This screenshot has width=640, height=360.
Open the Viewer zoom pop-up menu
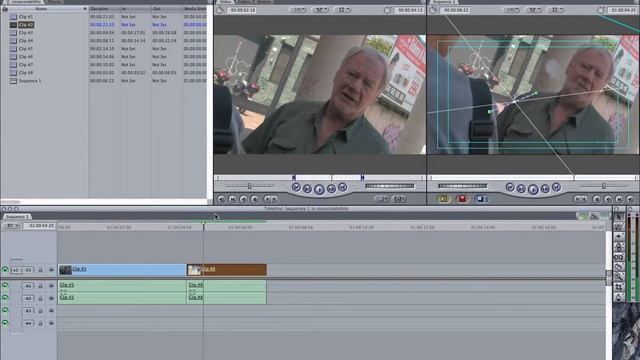(298, 10)
